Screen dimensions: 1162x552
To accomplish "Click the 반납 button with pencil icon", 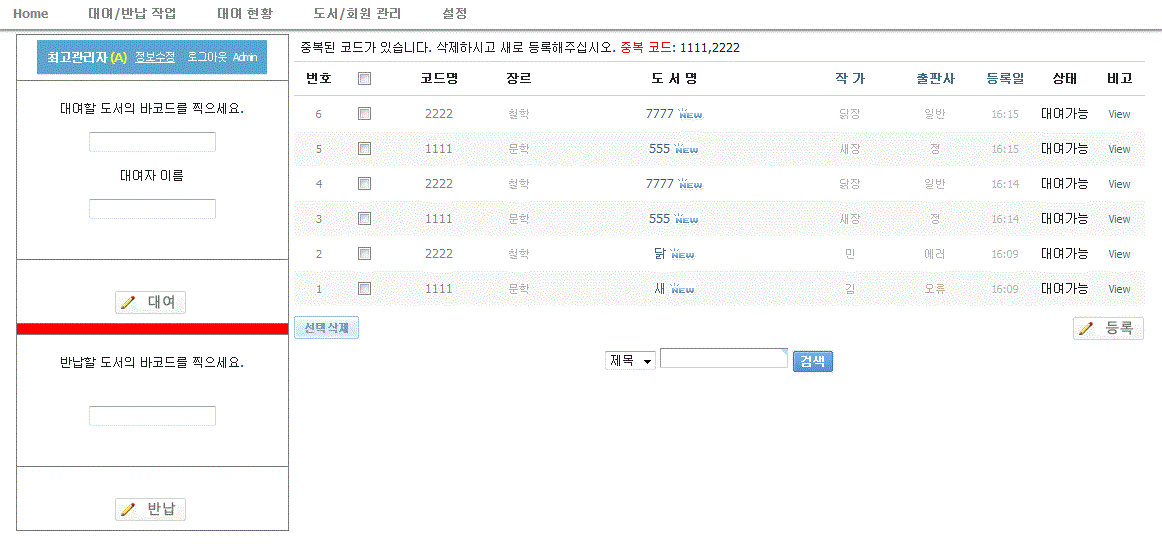I will [150, 509].
